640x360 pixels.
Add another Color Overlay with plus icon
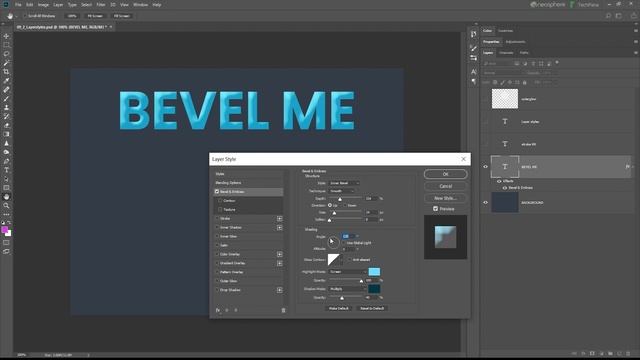coord(280,254)
